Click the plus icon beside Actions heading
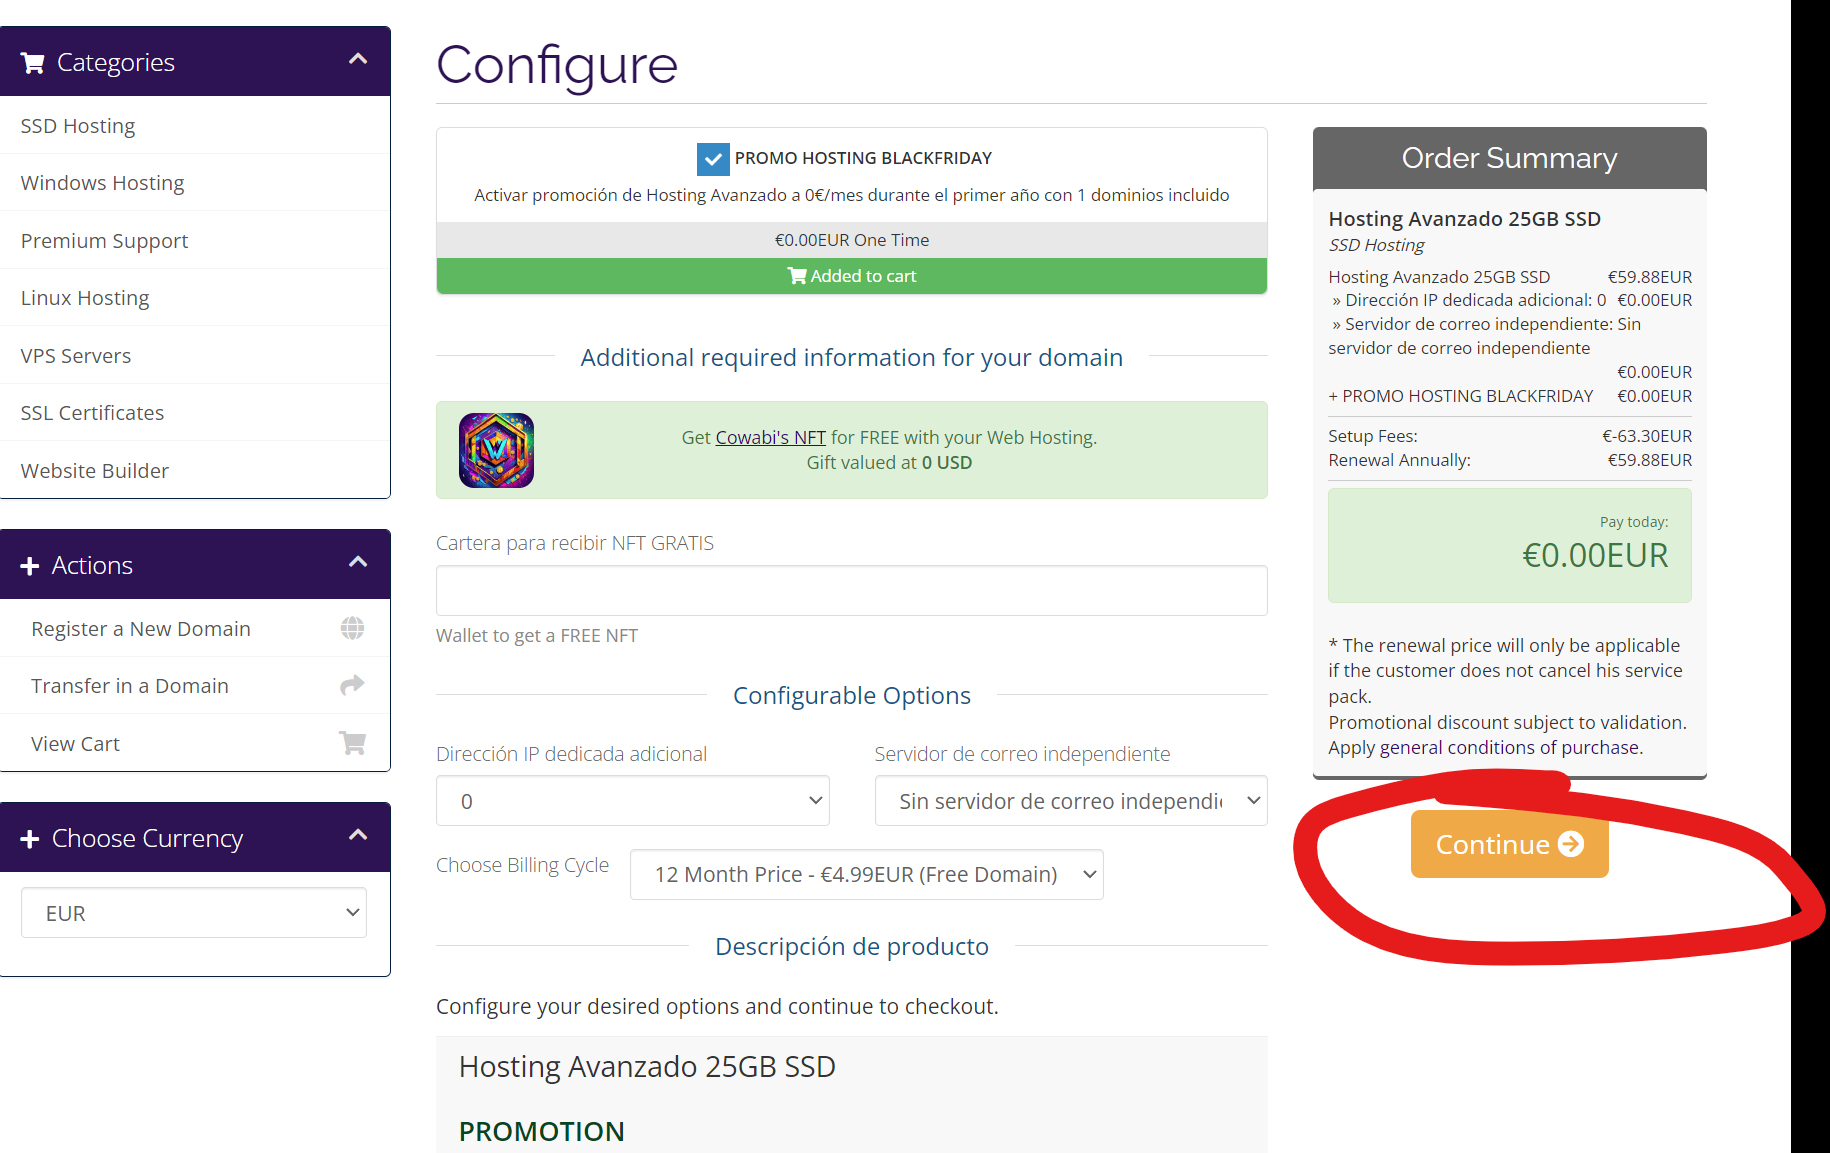Viewport: 1830px width, 1153px height. [30, 566]
